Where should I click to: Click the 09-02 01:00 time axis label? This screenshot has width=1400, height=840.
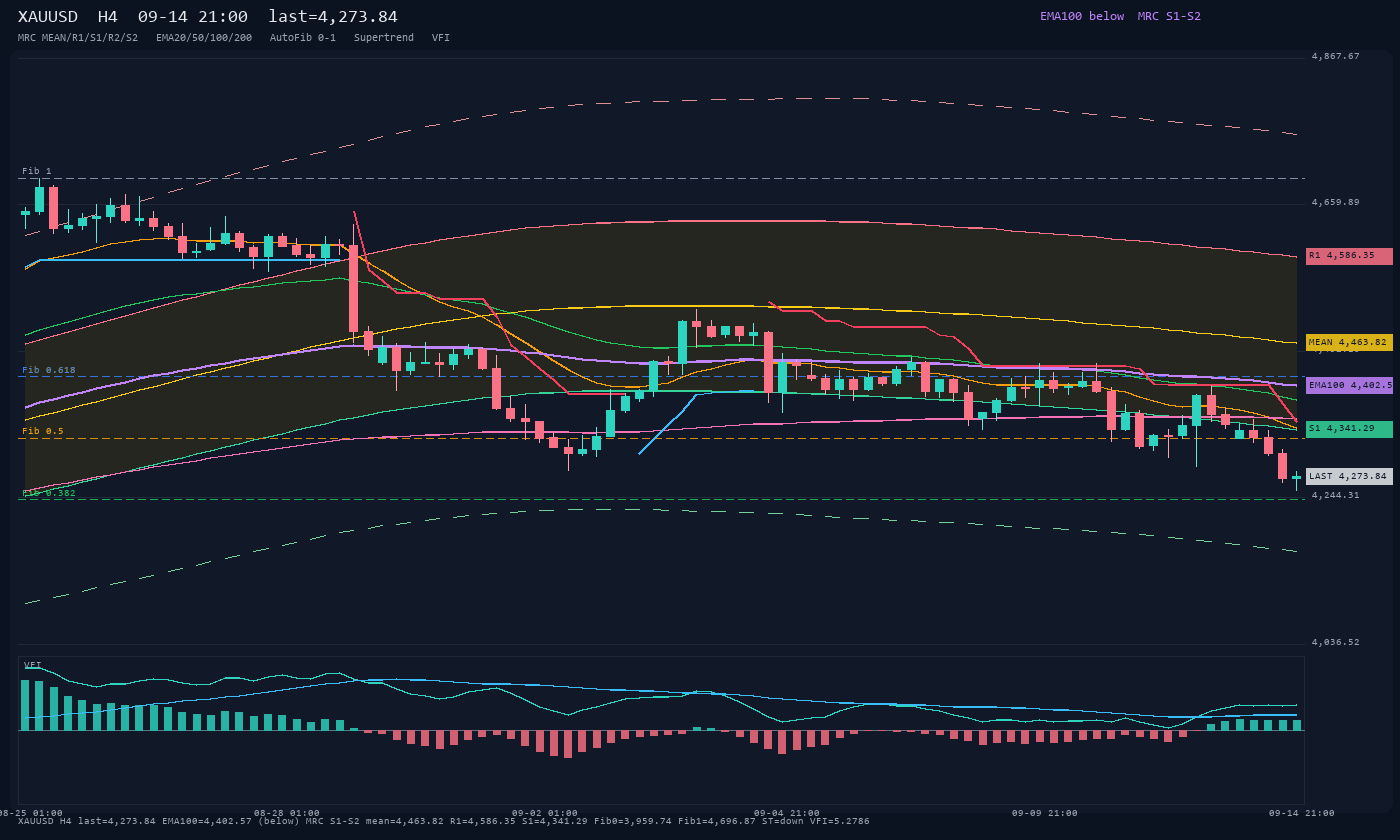(545, 813)
